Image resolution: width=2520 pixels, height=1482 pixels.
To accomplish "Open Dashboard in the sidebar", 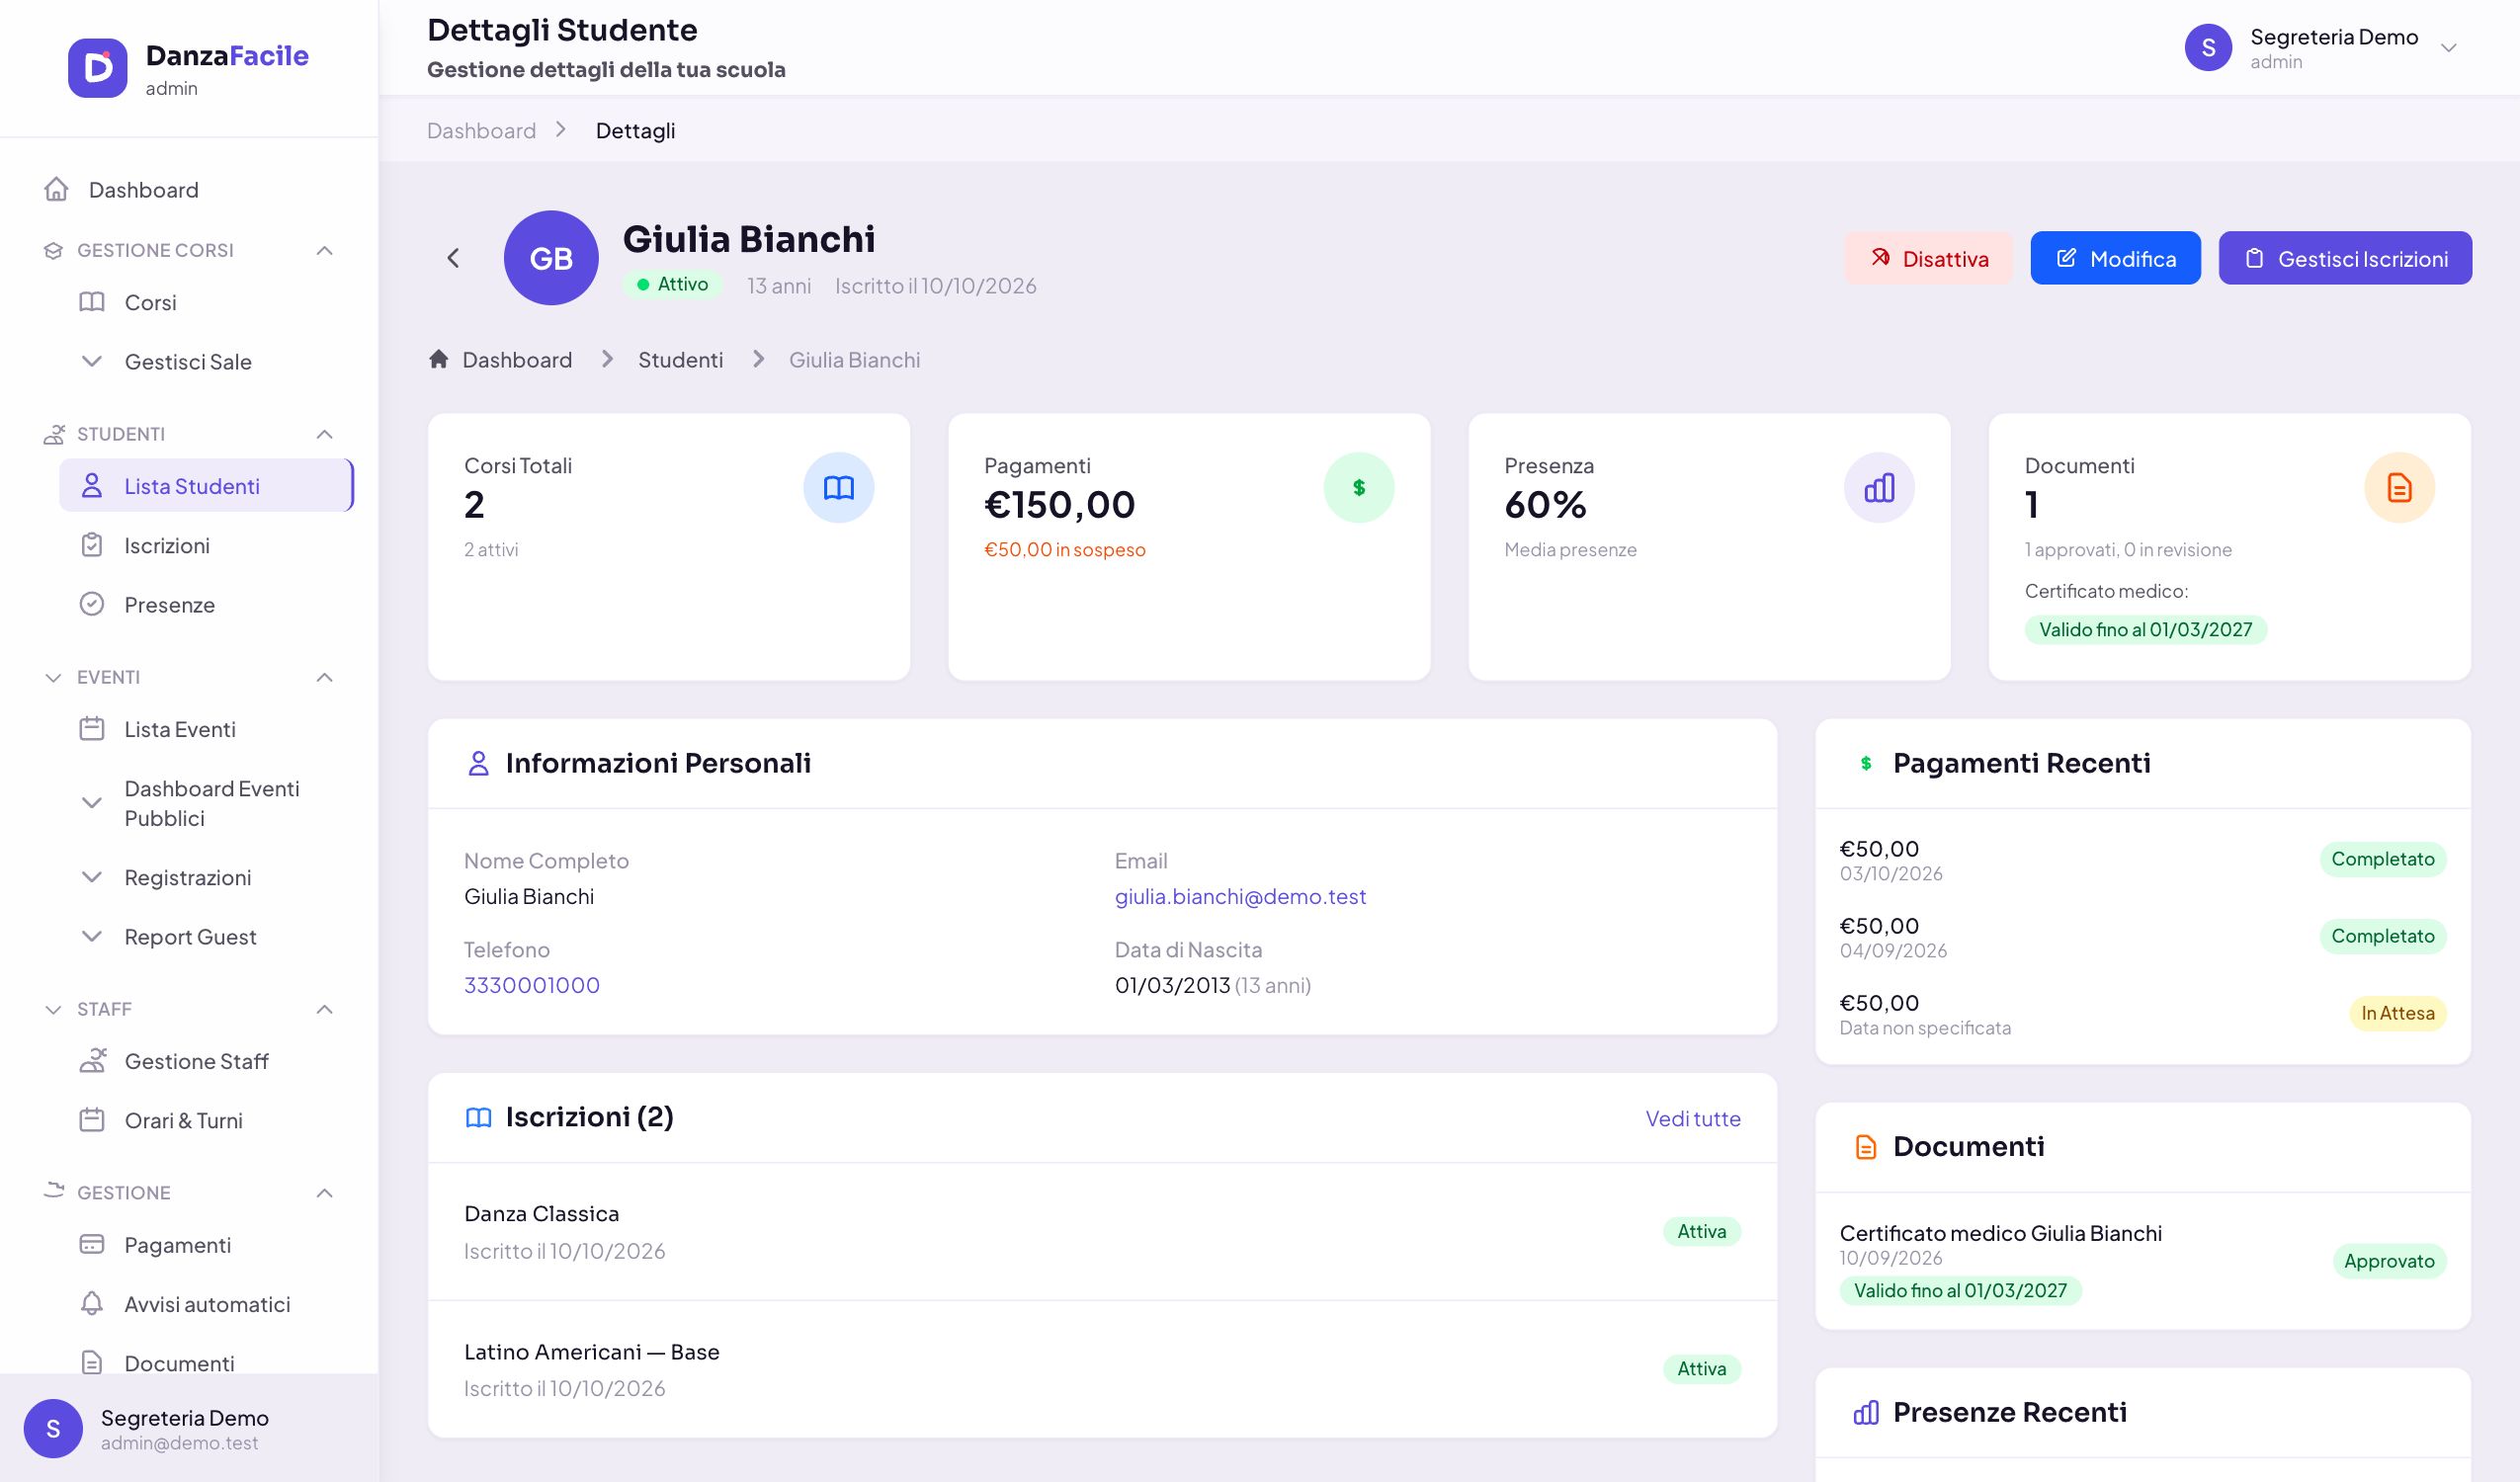I will 189,190.
